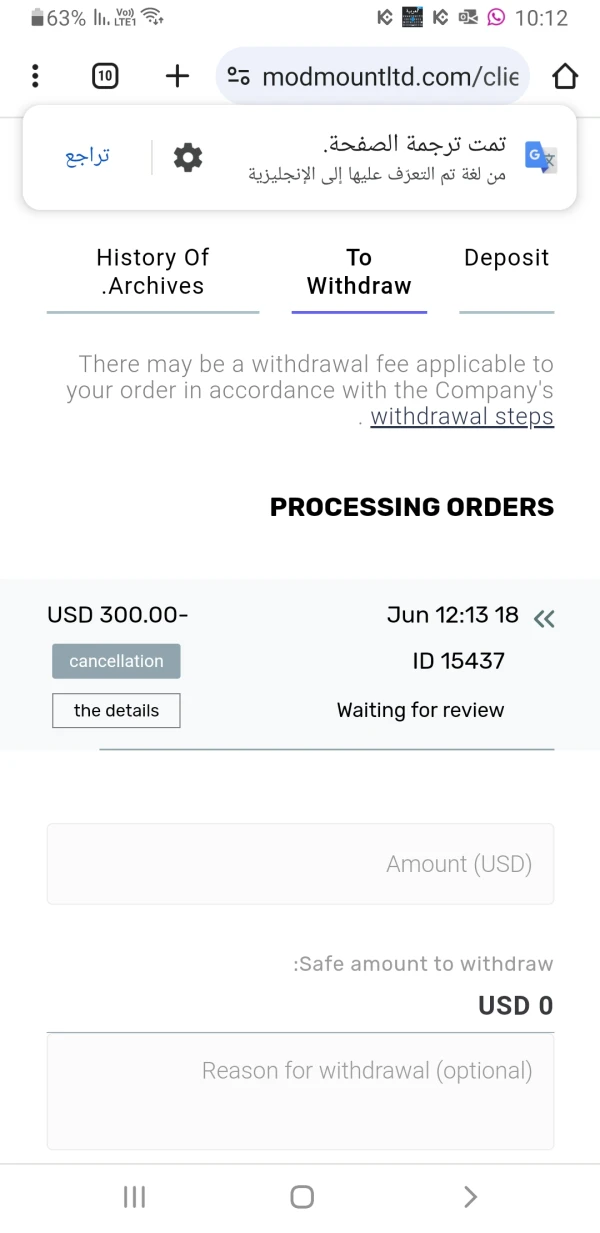Open a new tab with plus icon
600x1233 pixels.
pyautogui.click(x=177, y=76)
